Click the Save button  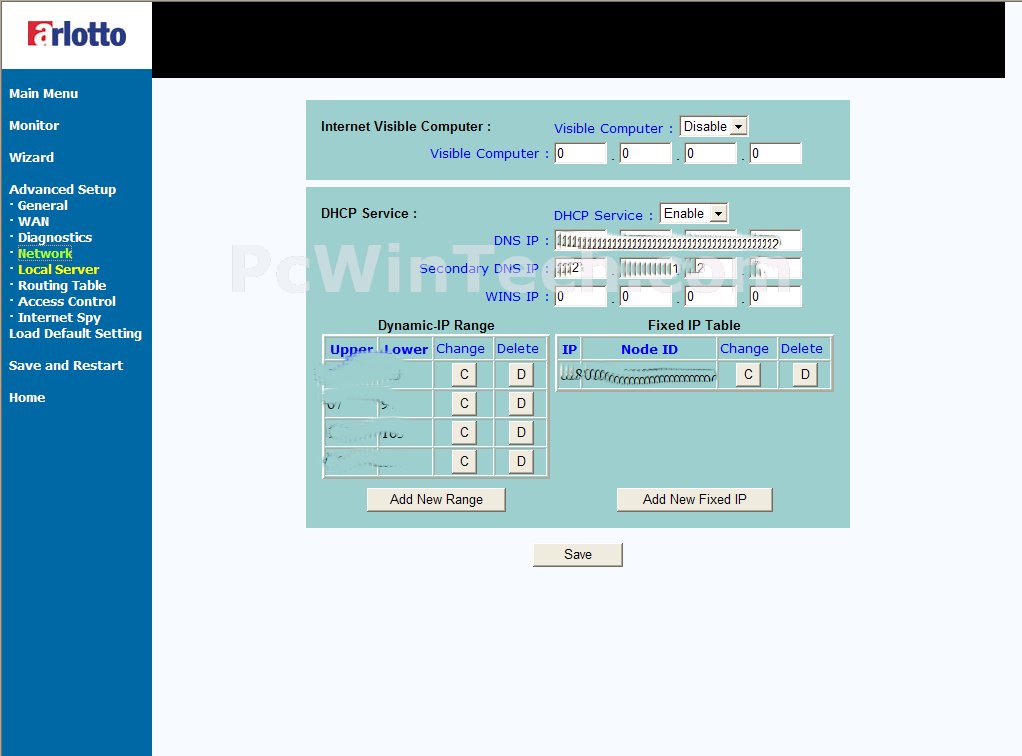click(x=578, y=555)
